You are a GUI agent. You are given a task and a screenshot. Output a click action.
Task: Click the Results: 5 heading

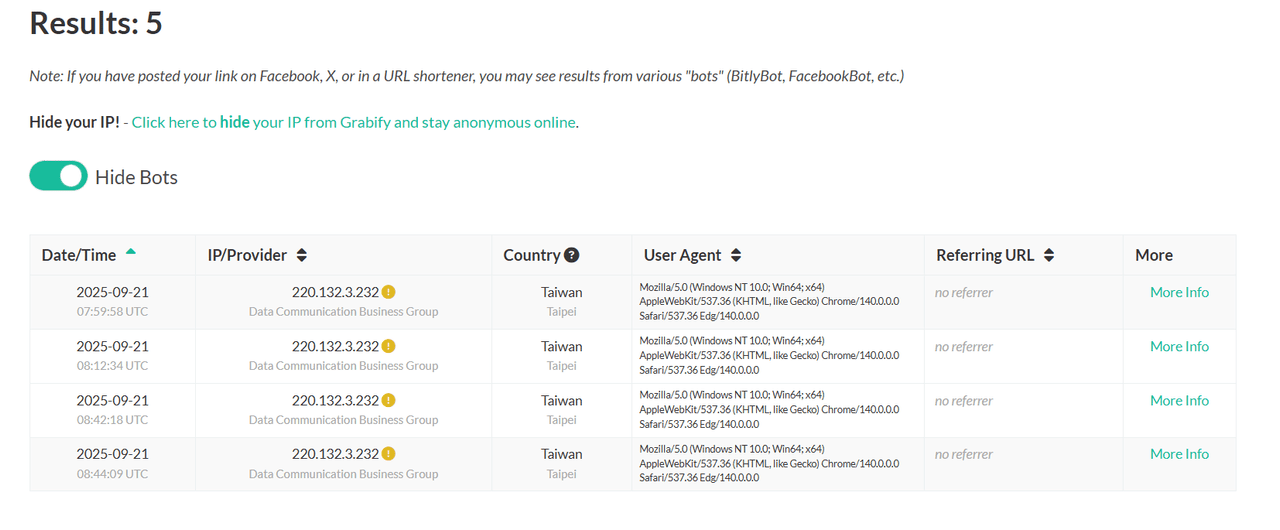96,21
